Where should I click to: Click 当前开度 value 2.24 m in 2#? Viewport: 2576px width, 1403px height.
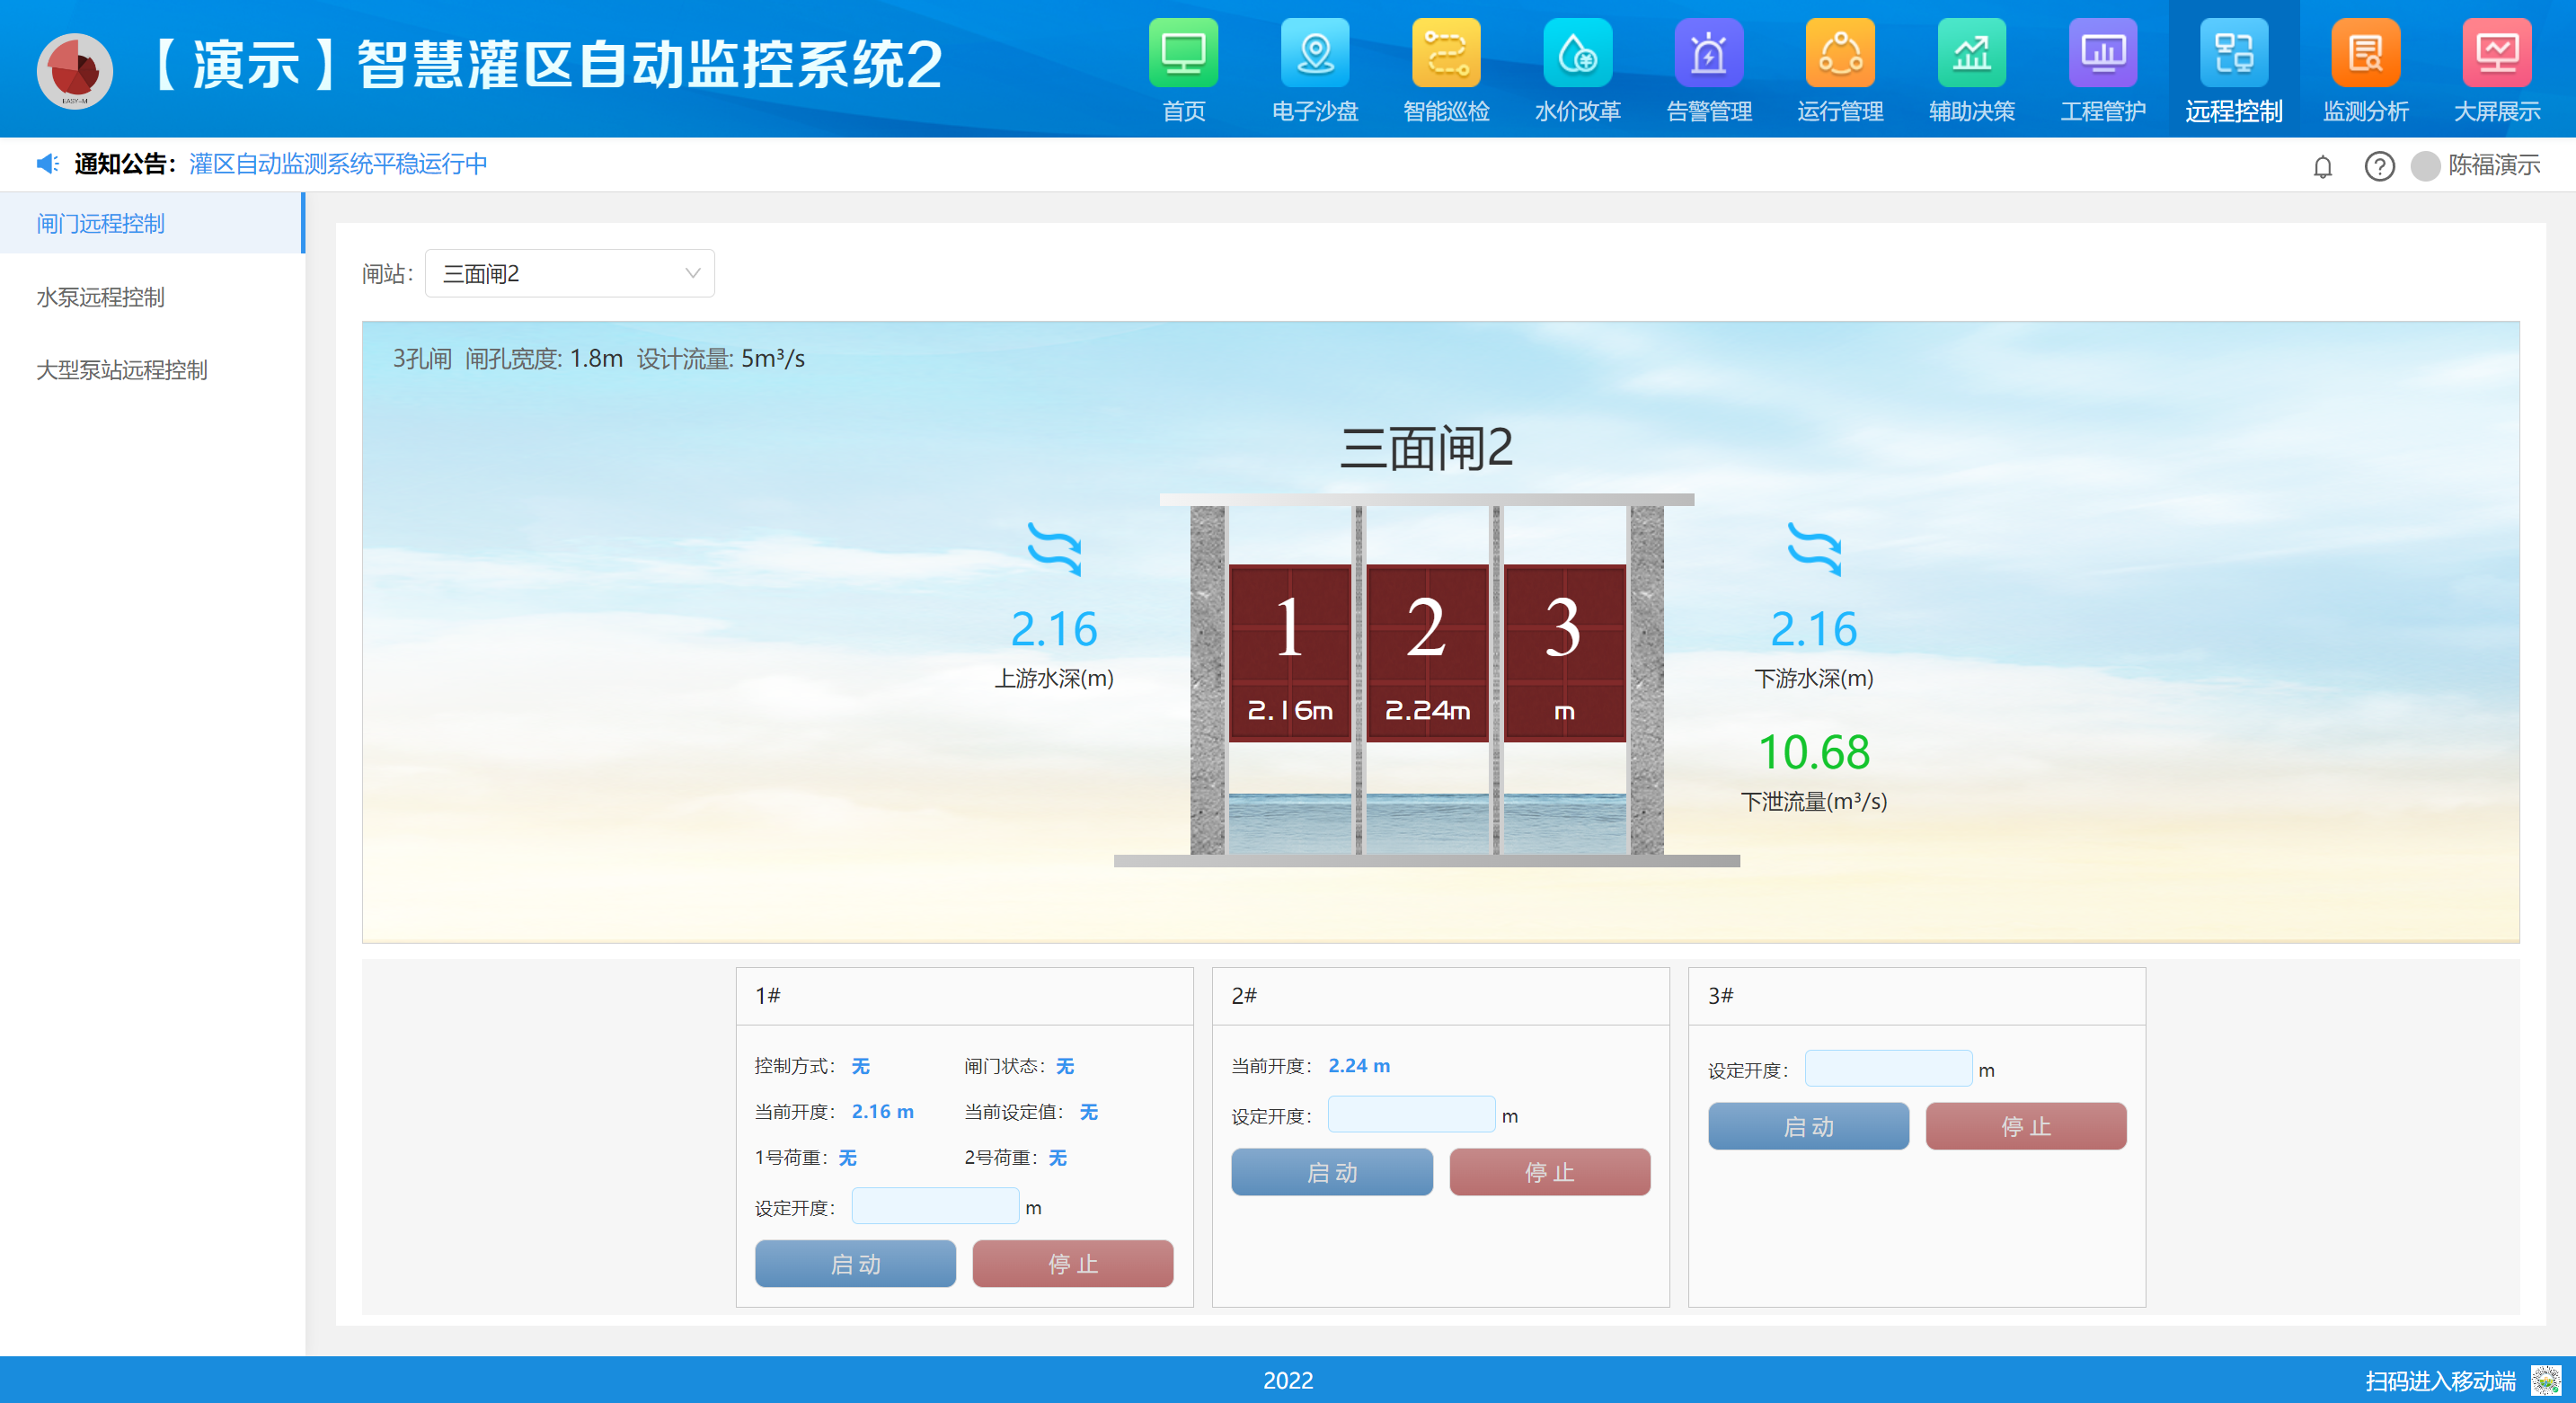(1359, 1065)
